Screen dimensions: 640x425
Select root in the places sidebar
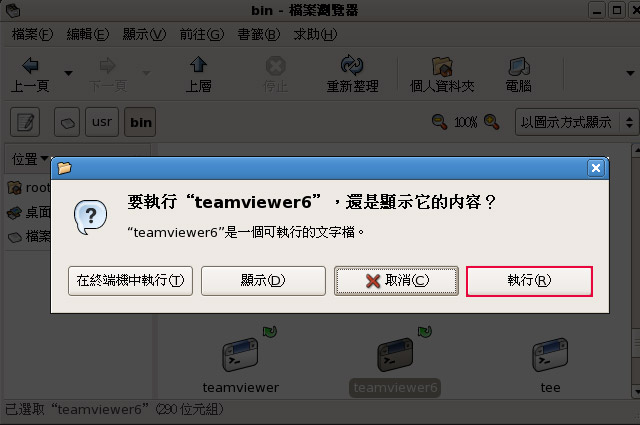pos(29,188)
